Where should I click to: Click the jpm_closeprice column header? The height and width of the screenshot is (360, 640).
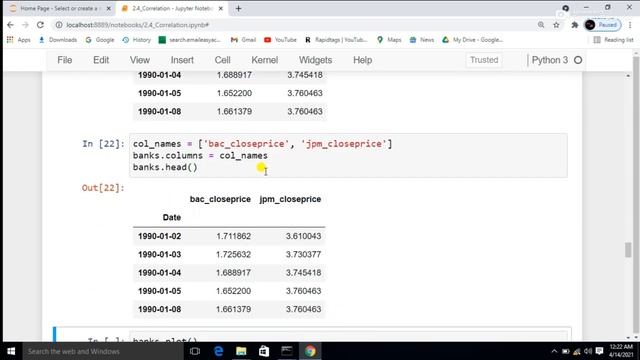point(290,199)
